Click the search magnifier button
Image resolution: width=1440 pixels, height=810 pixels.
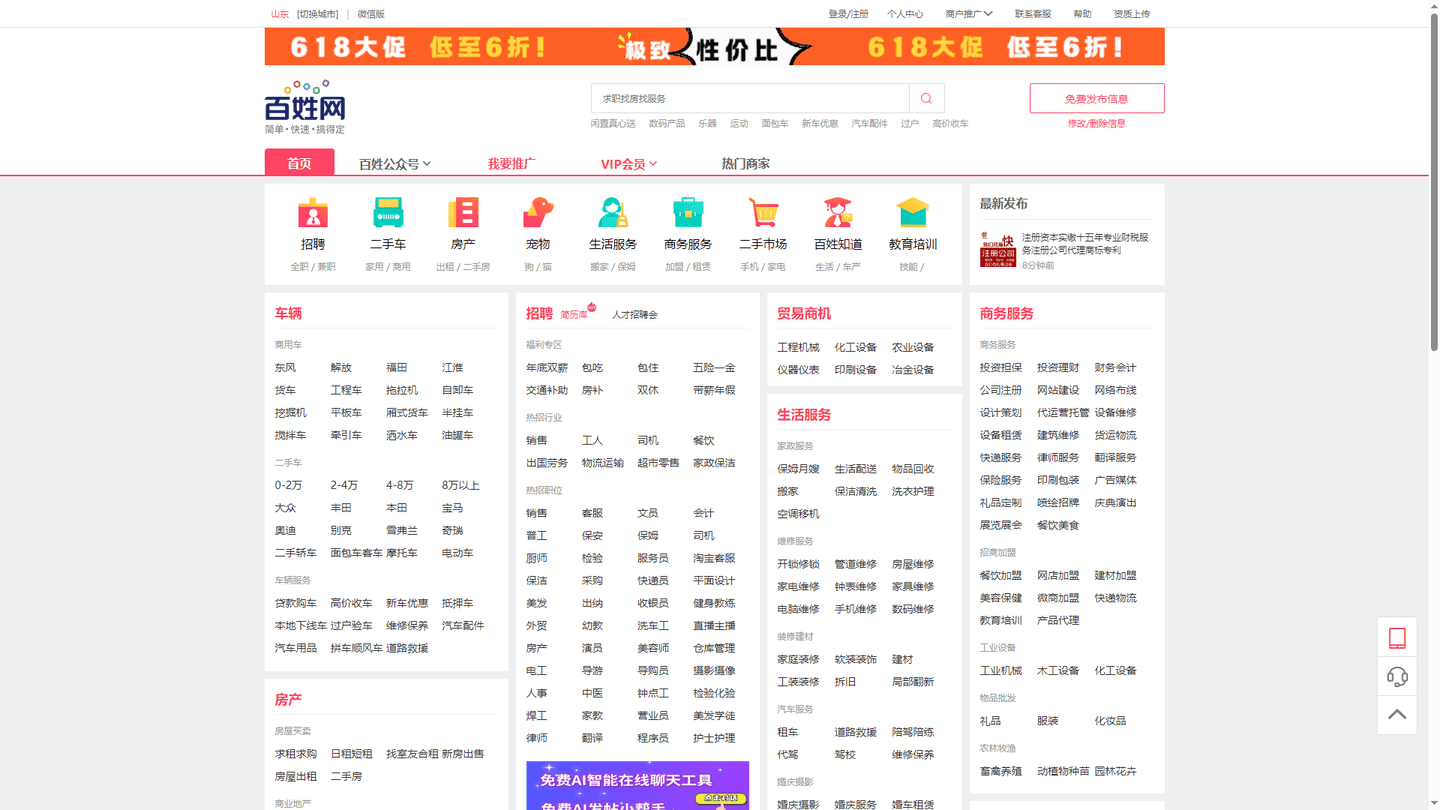(927, 98)
